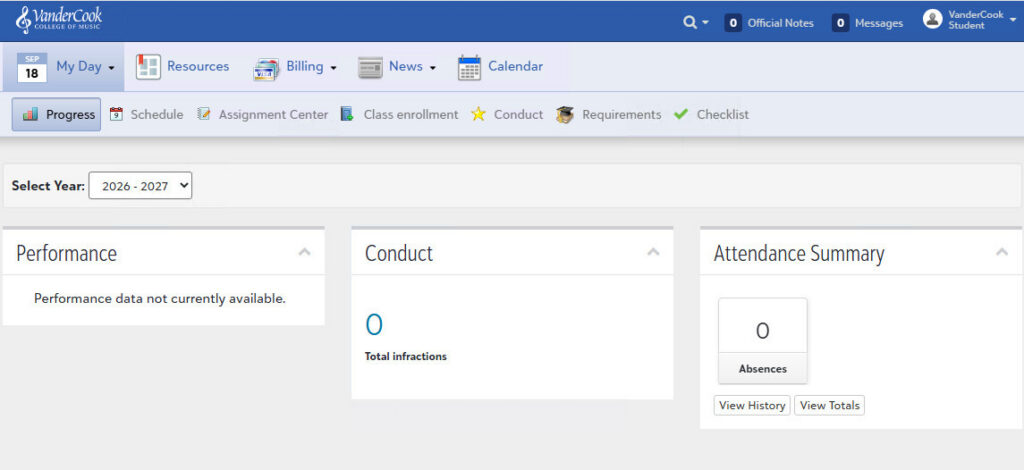The image size is (1024, 470).
Task: Click the Messages count badge
Action: tap(840, 23)
